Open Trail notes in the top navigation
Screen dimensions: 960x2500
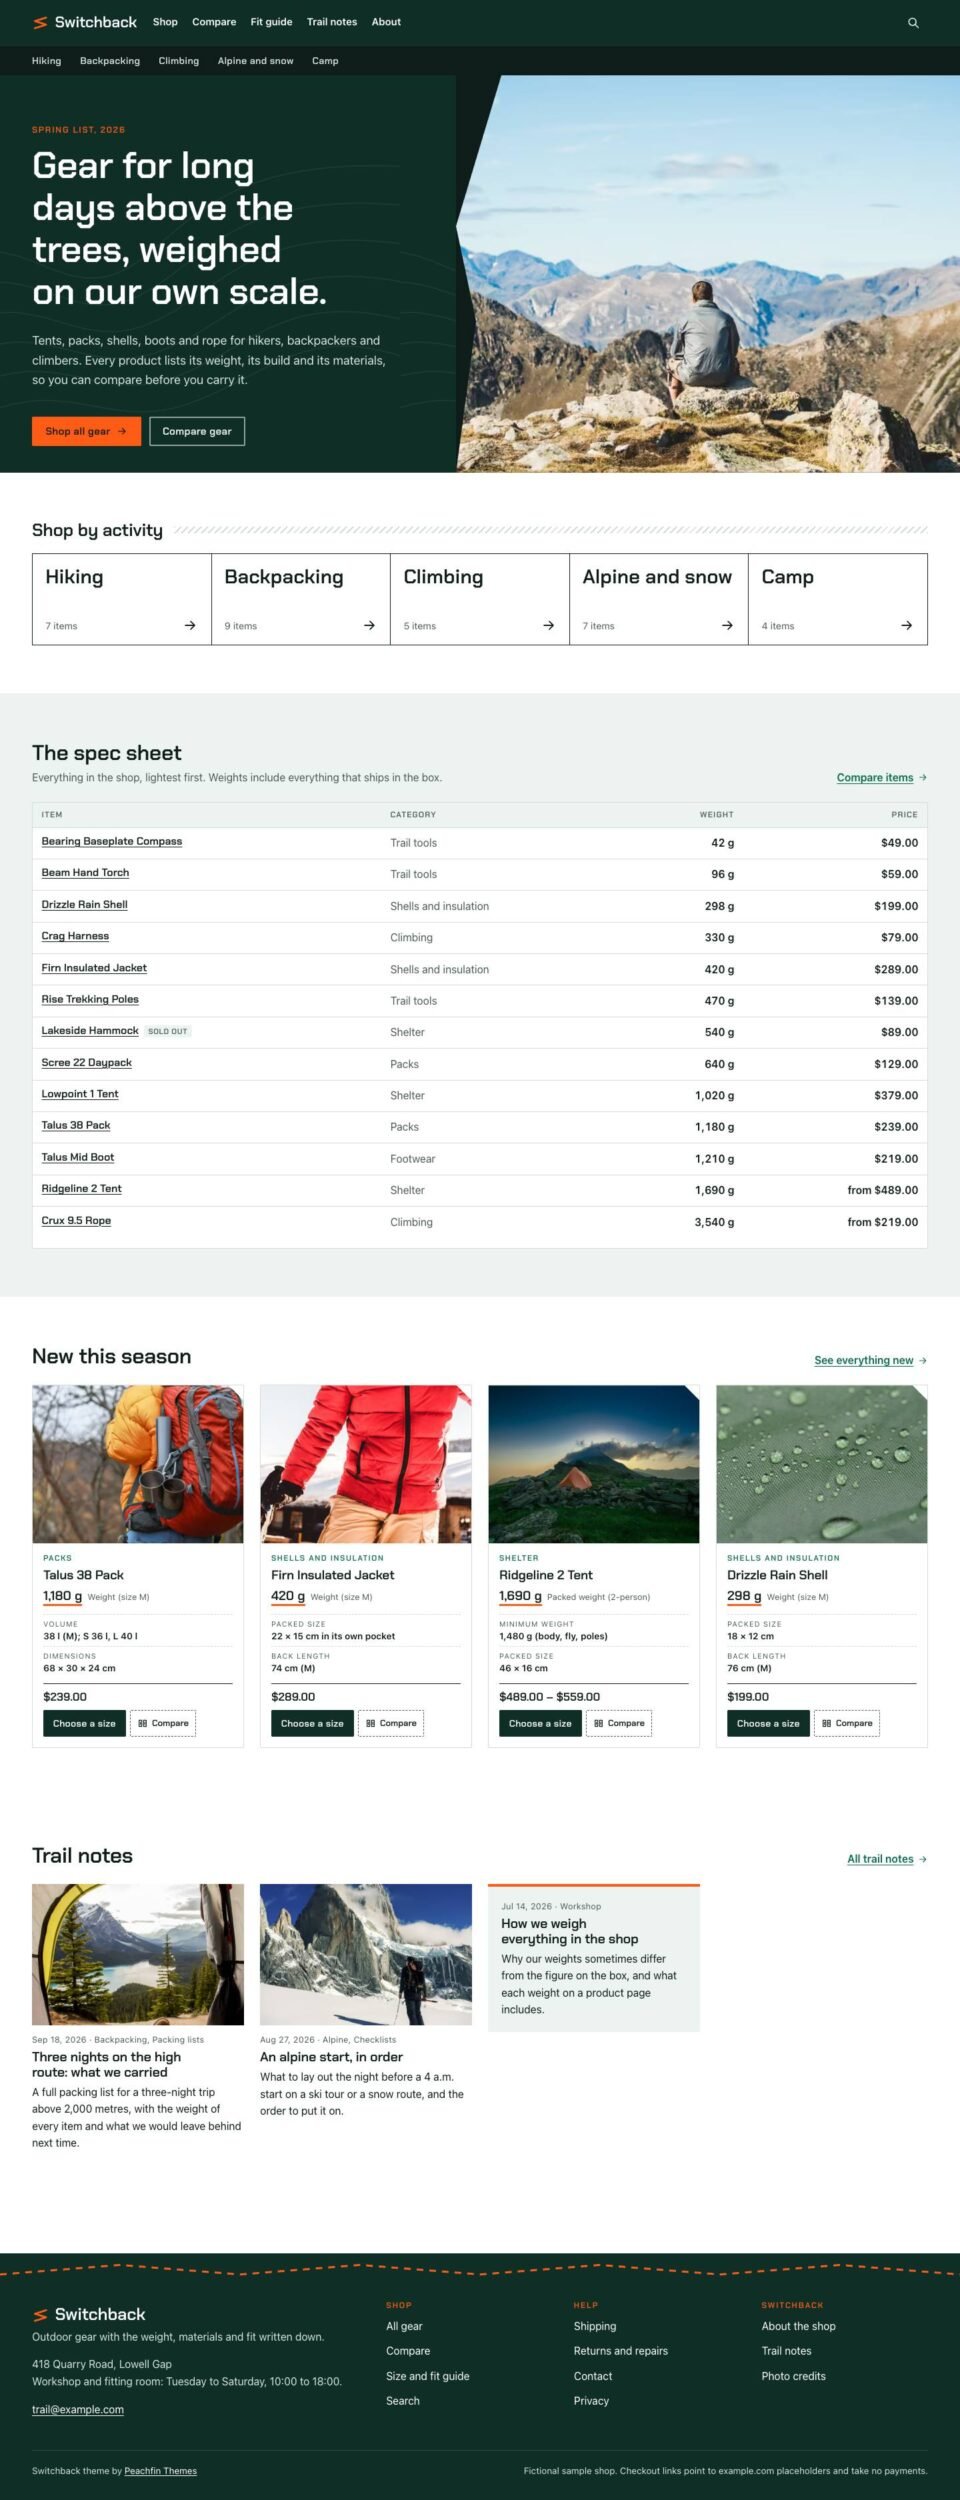tap(332, 22)
